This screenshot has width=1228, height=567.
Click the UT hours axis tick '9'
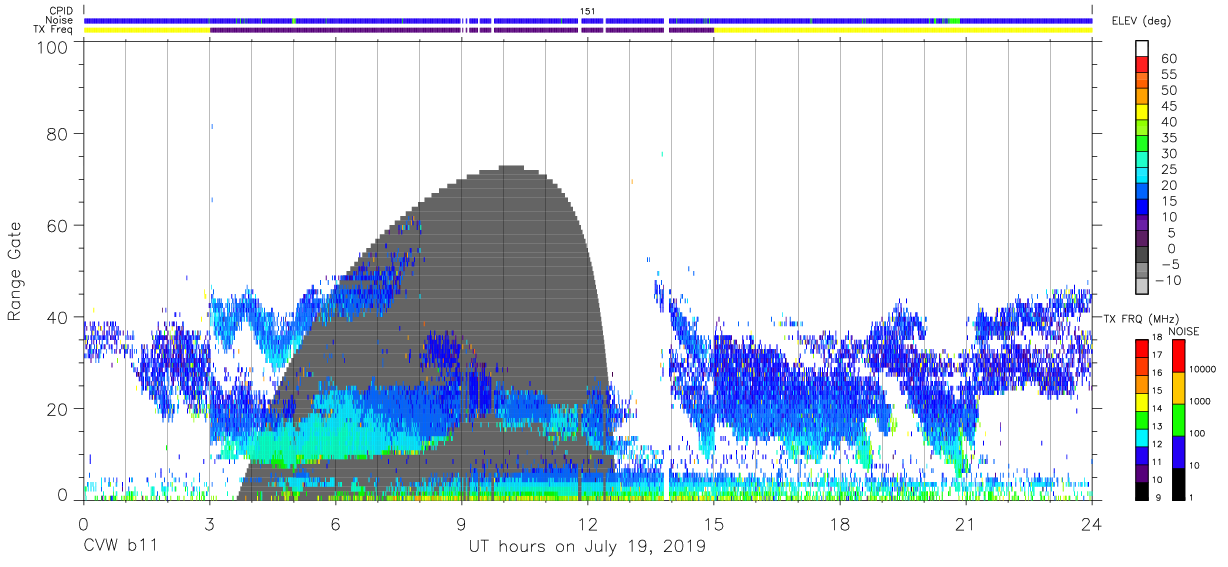[x=461, y=524]
